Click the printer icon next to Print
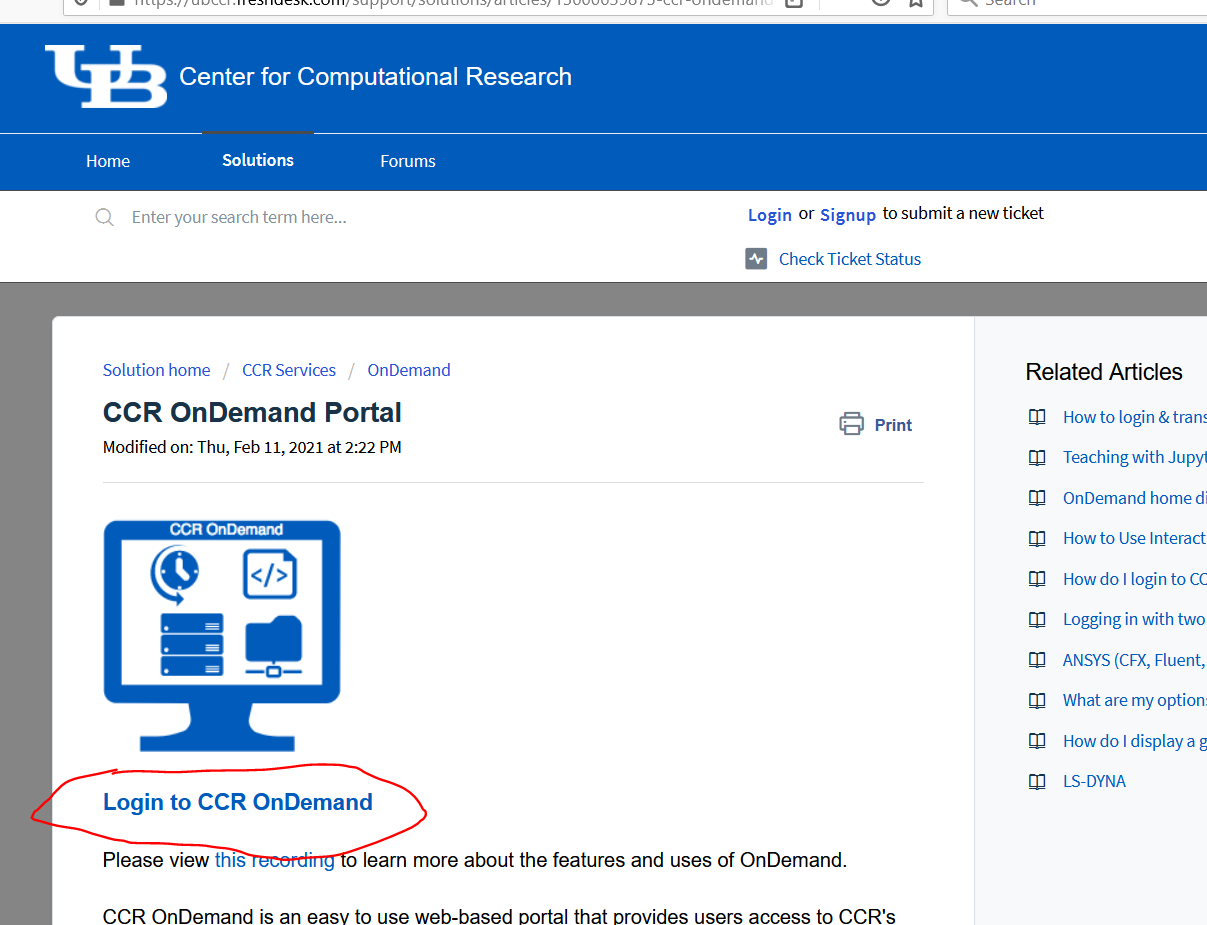The height and width of the screenshot is (925, 1207). coord(851,424)
